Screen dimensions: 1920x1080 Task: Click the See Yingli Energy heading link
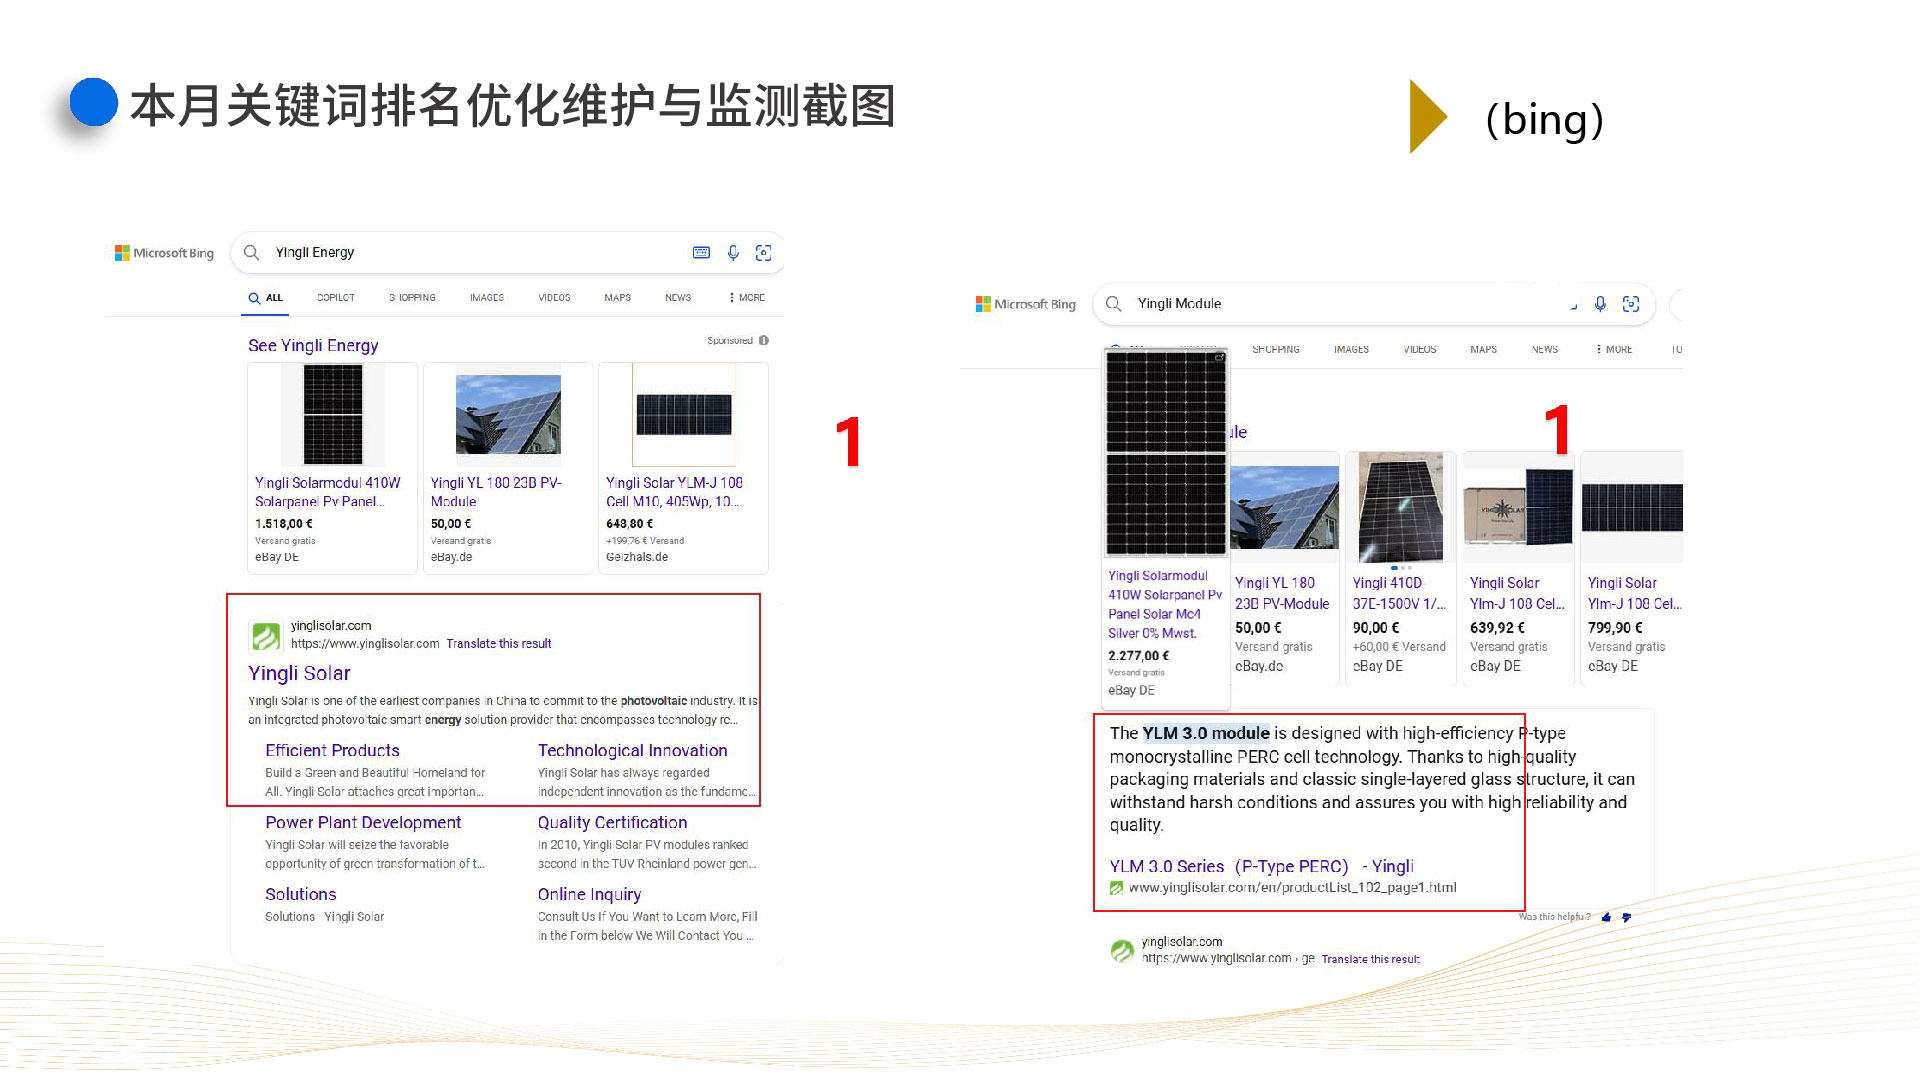coord(313,346)
